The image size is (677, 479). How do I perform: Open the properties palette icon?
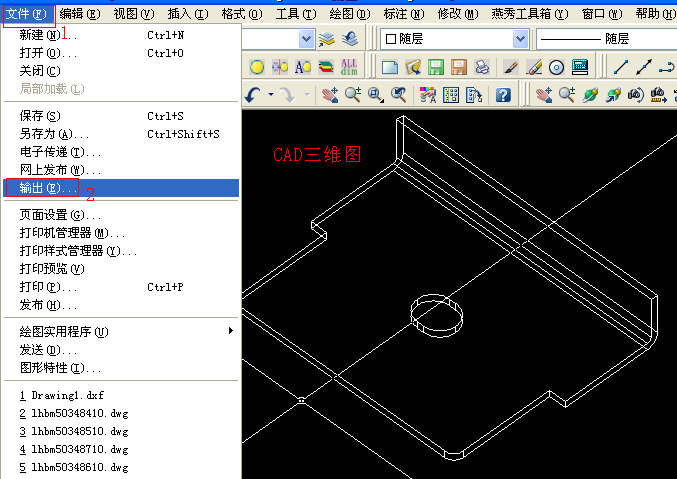point(428,95)
